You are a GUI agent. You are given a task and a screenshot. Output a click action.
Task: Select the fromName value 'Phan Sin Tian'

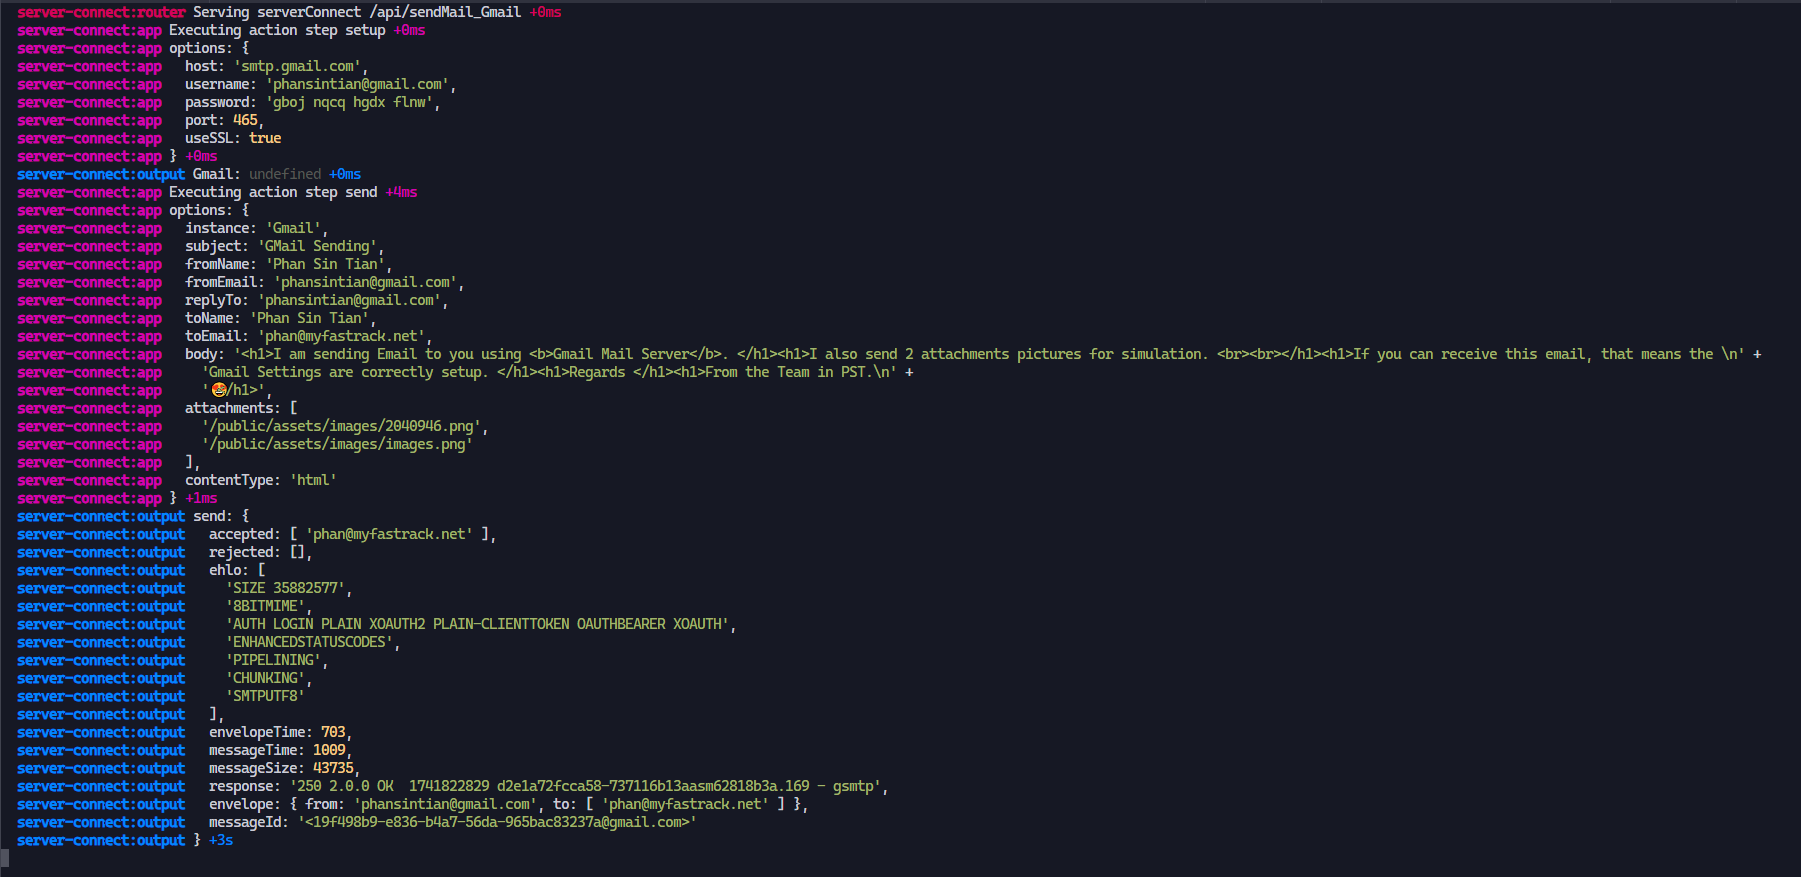[326, 264]
